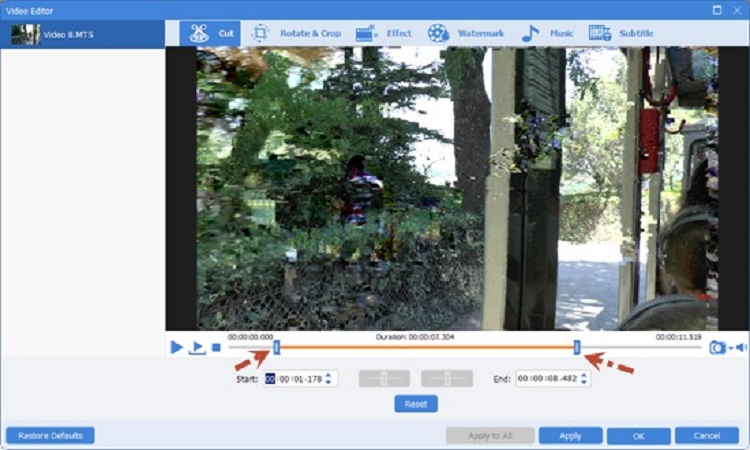
Task: Open the Cut tab
Action: [x=211, y=33]
